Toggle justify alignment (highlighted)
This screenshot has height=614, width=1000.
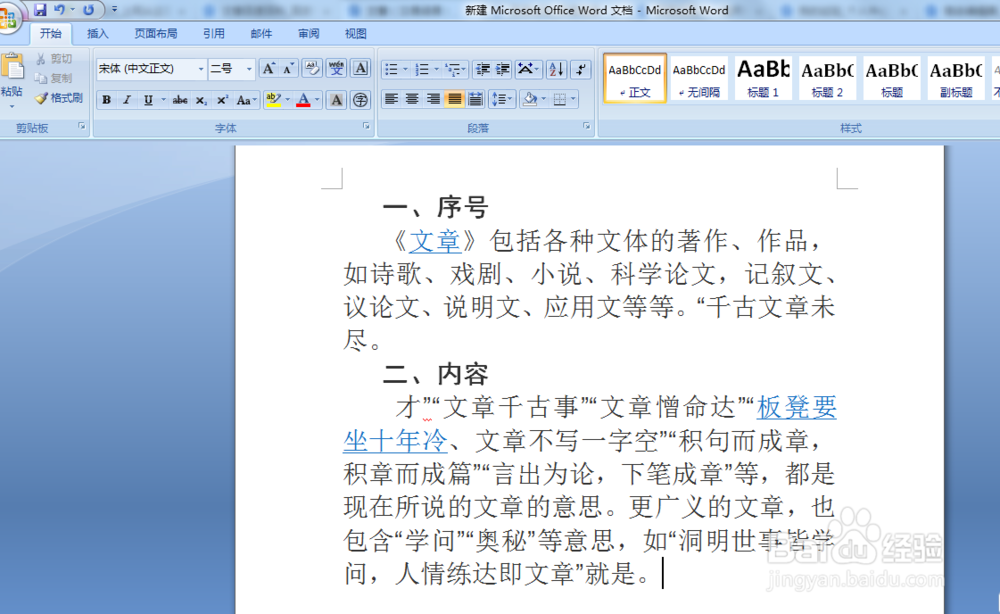click(454, 99)
